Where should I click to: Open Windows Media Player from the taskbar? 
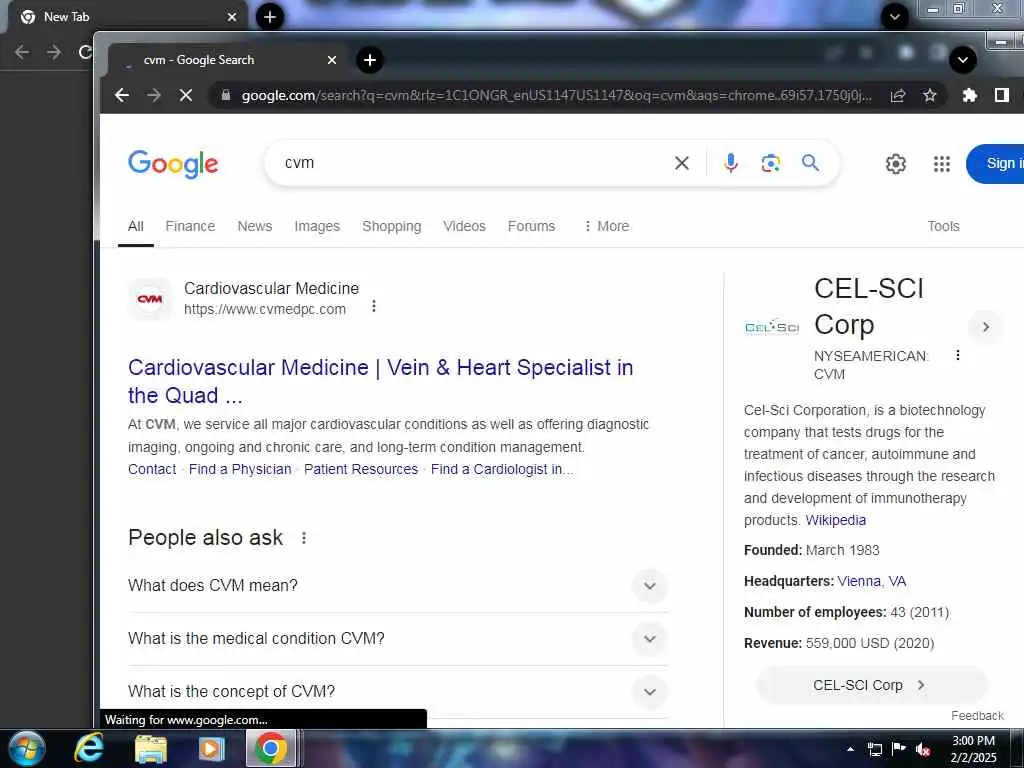coord(211,749)
